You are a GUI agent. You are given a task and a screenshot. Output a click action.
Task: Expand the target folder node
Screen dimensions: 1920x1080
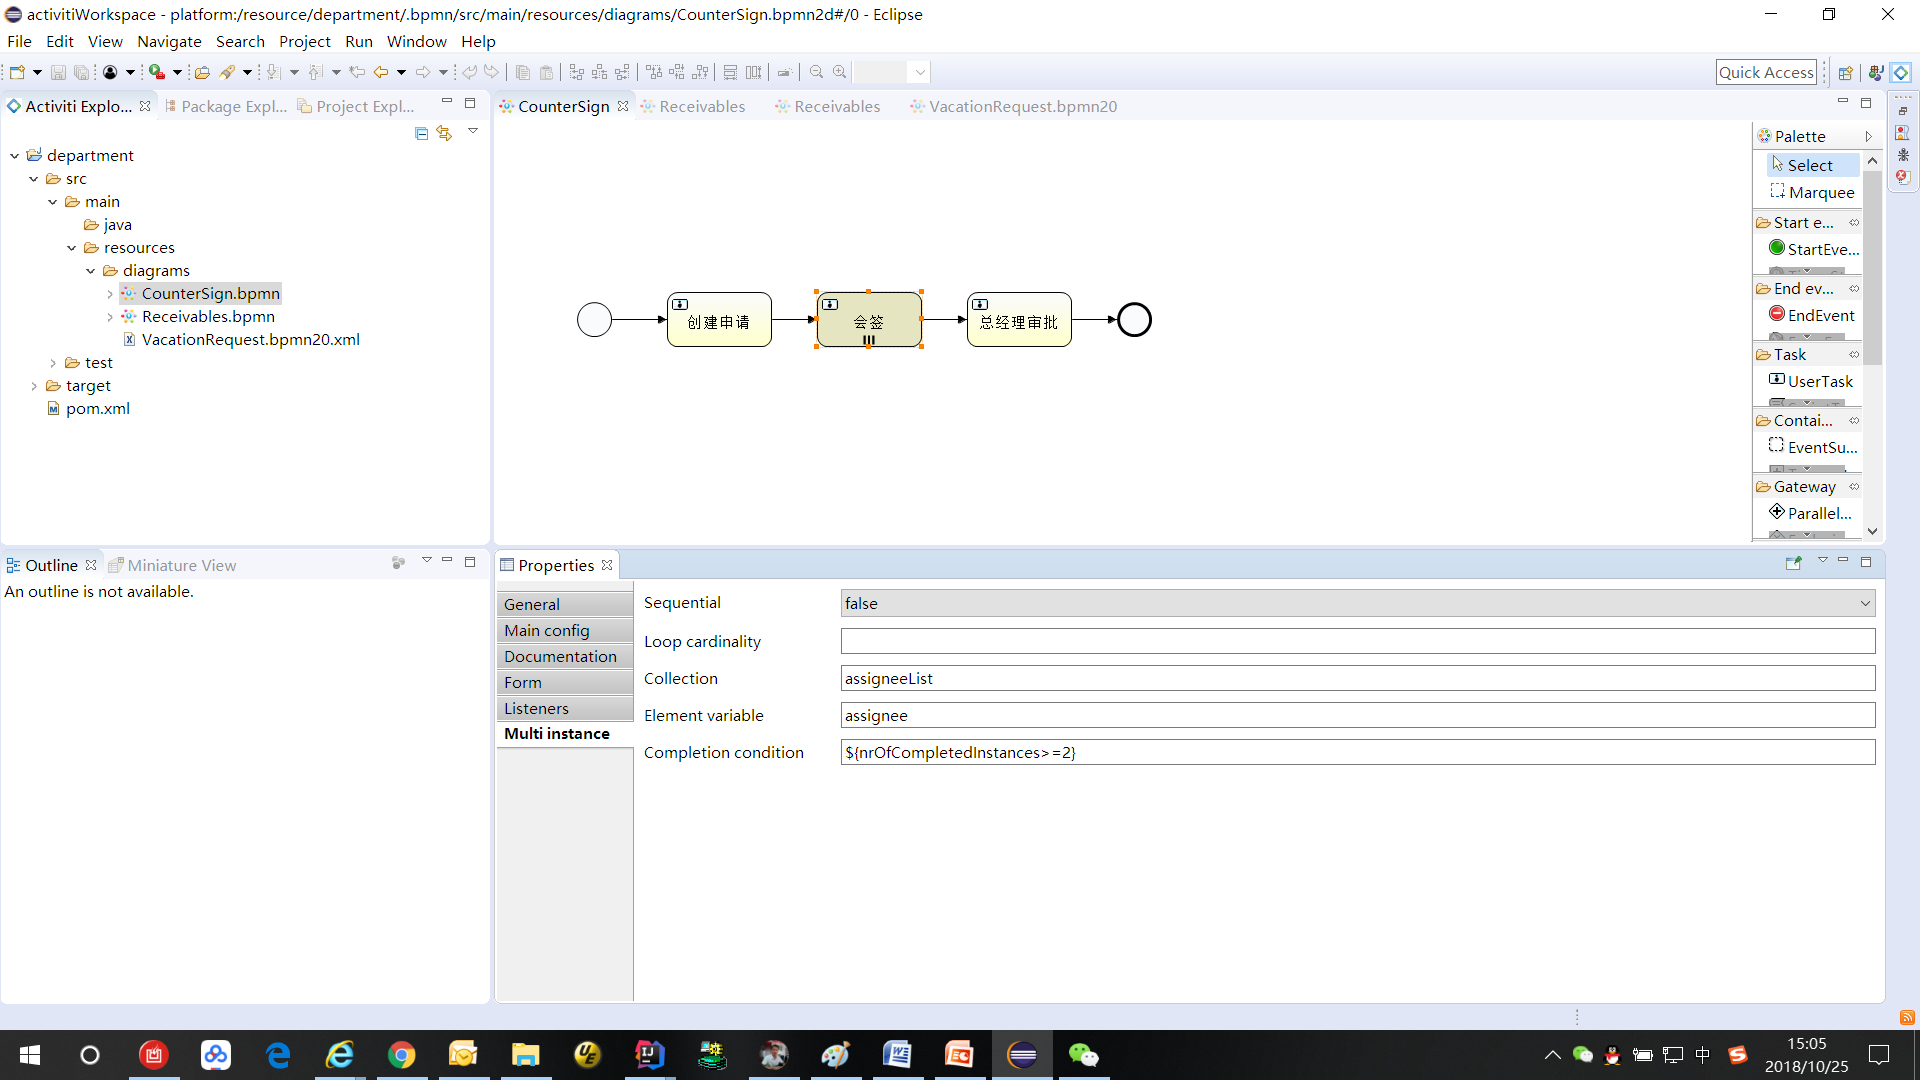pyautogui.click(x=34, y=385)
